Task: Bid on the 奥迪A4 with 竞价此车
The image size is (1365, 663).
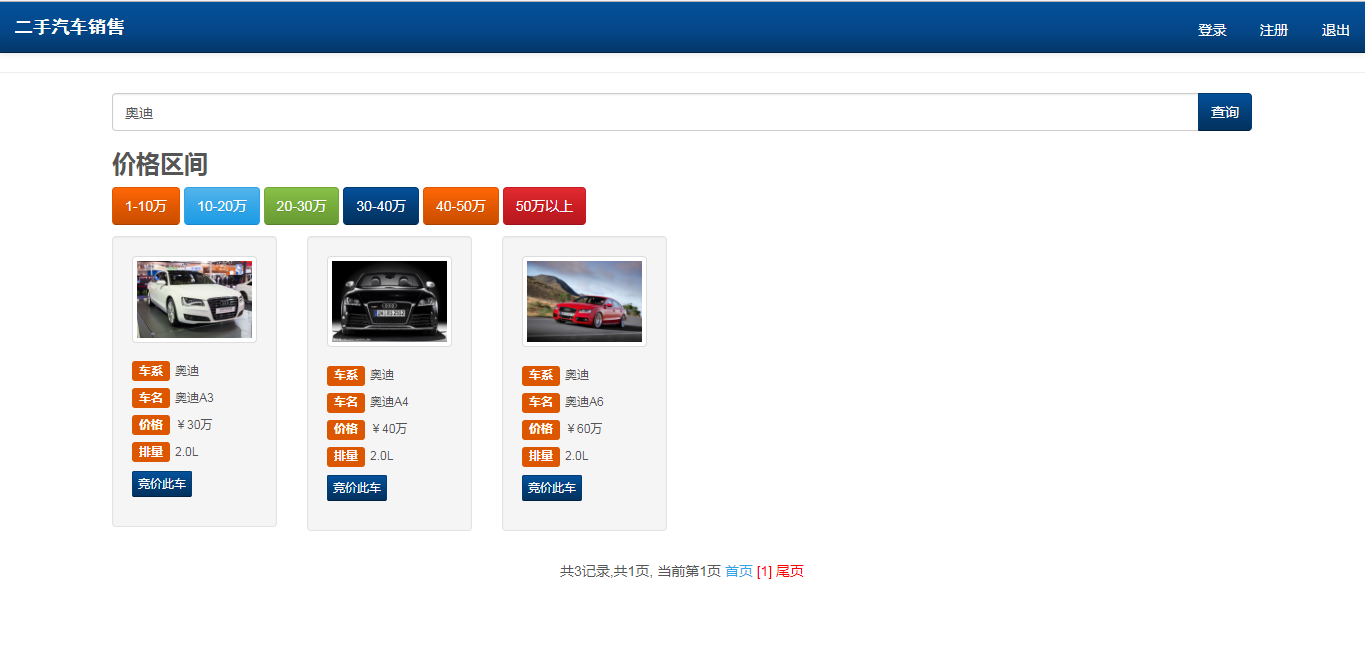Action: coord(357,488)
